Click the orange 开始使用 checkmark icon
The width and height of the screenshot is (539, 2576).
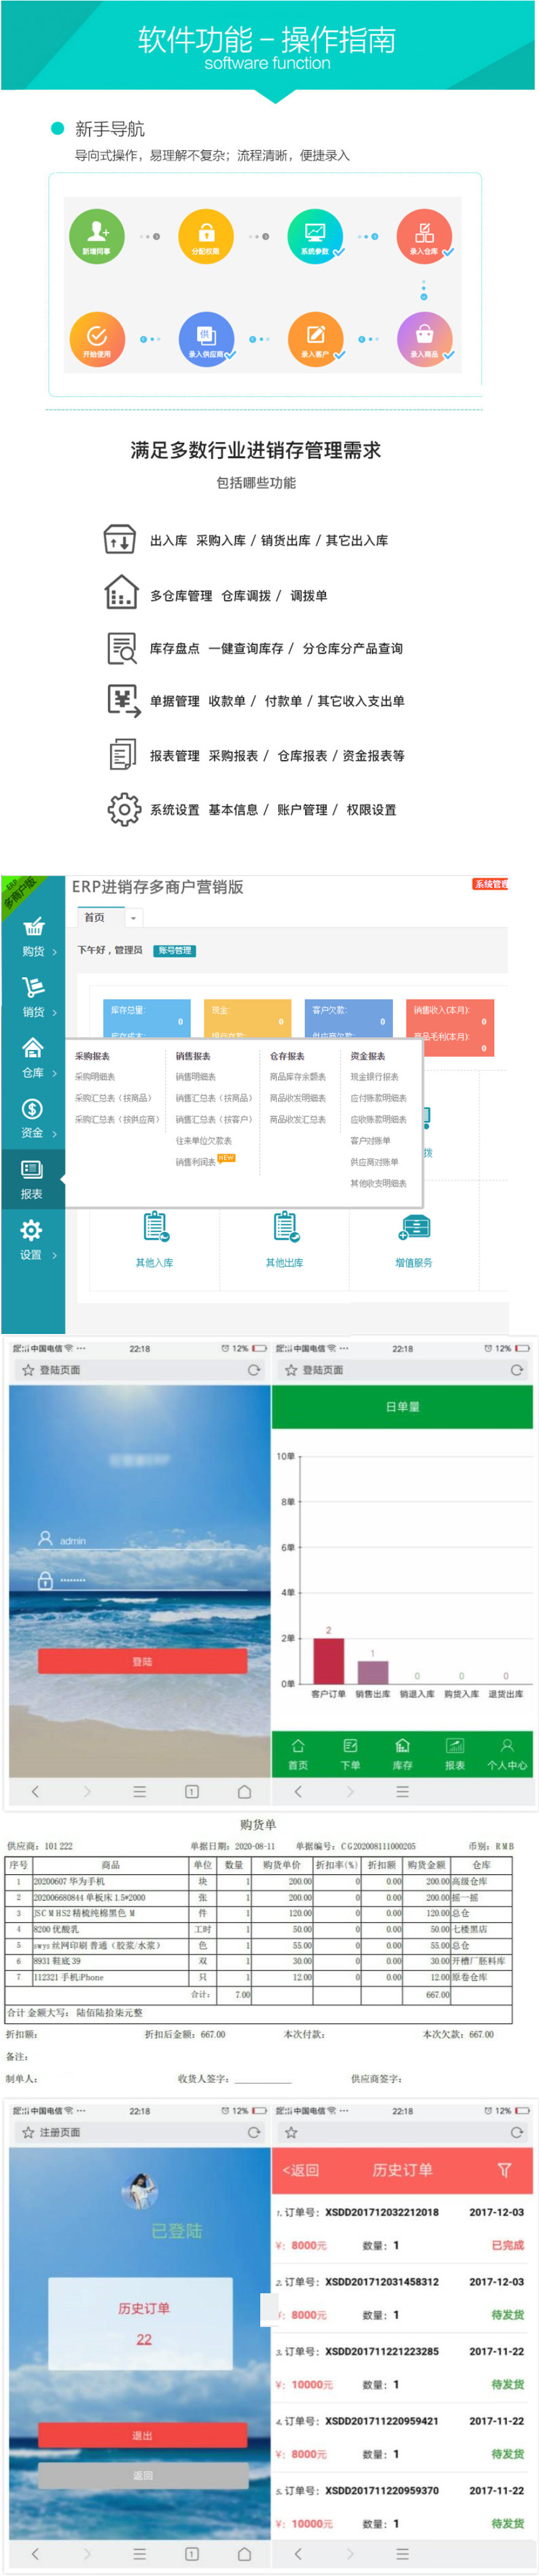pyautogui.click(x=97, y=339)
